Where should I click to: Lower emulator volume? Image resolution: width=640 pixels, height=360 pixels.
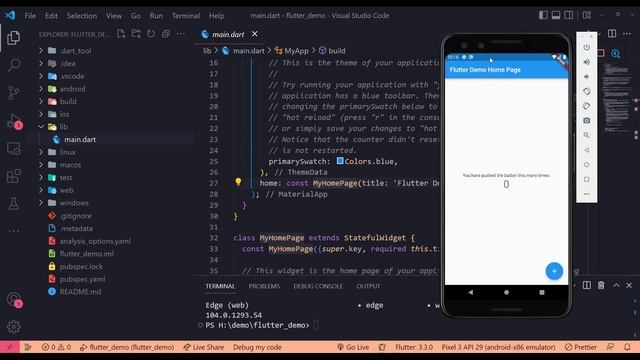pos(587,77)
